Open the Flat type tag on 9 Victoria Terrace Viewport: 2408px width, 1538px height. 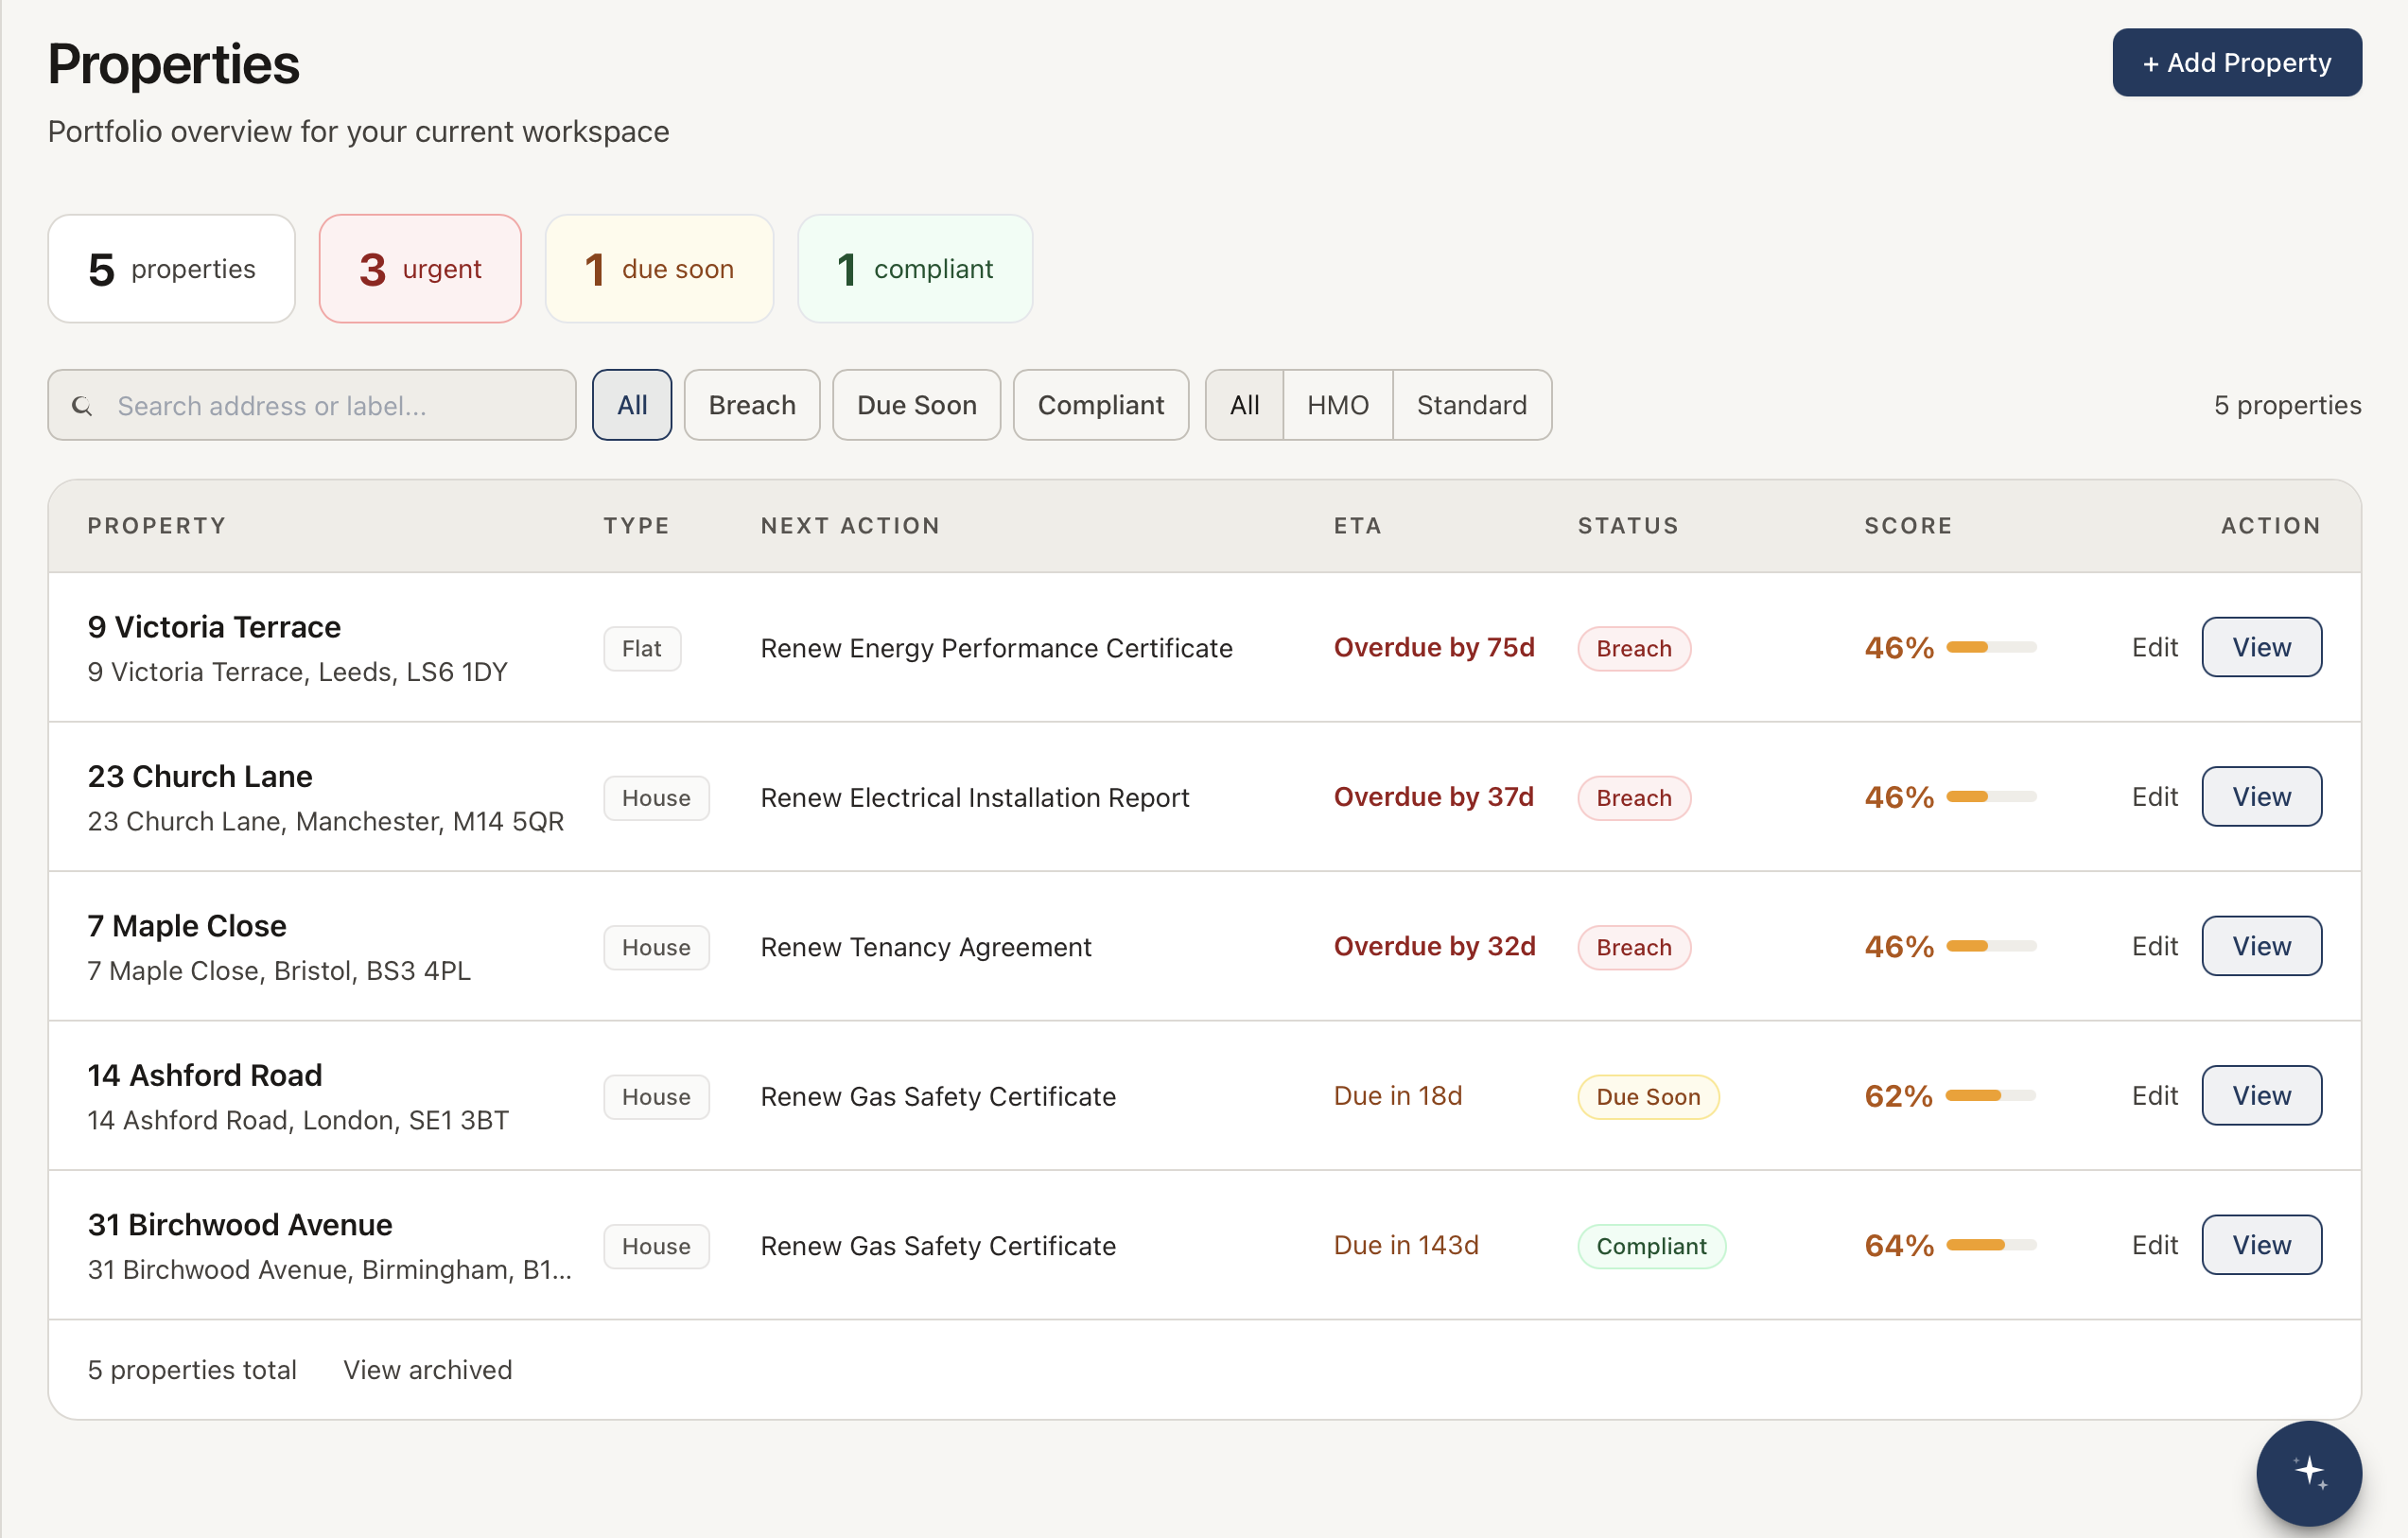[x=641, y=648]
